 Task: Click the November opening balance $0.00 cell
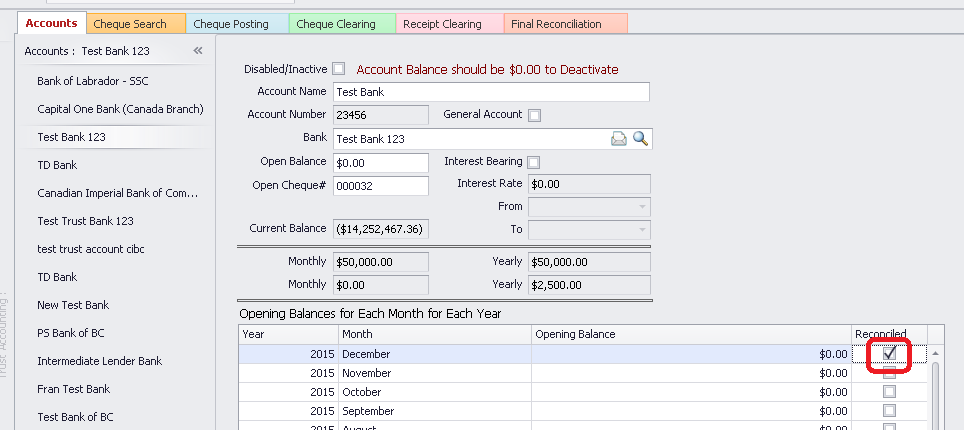tap(692, 373)
